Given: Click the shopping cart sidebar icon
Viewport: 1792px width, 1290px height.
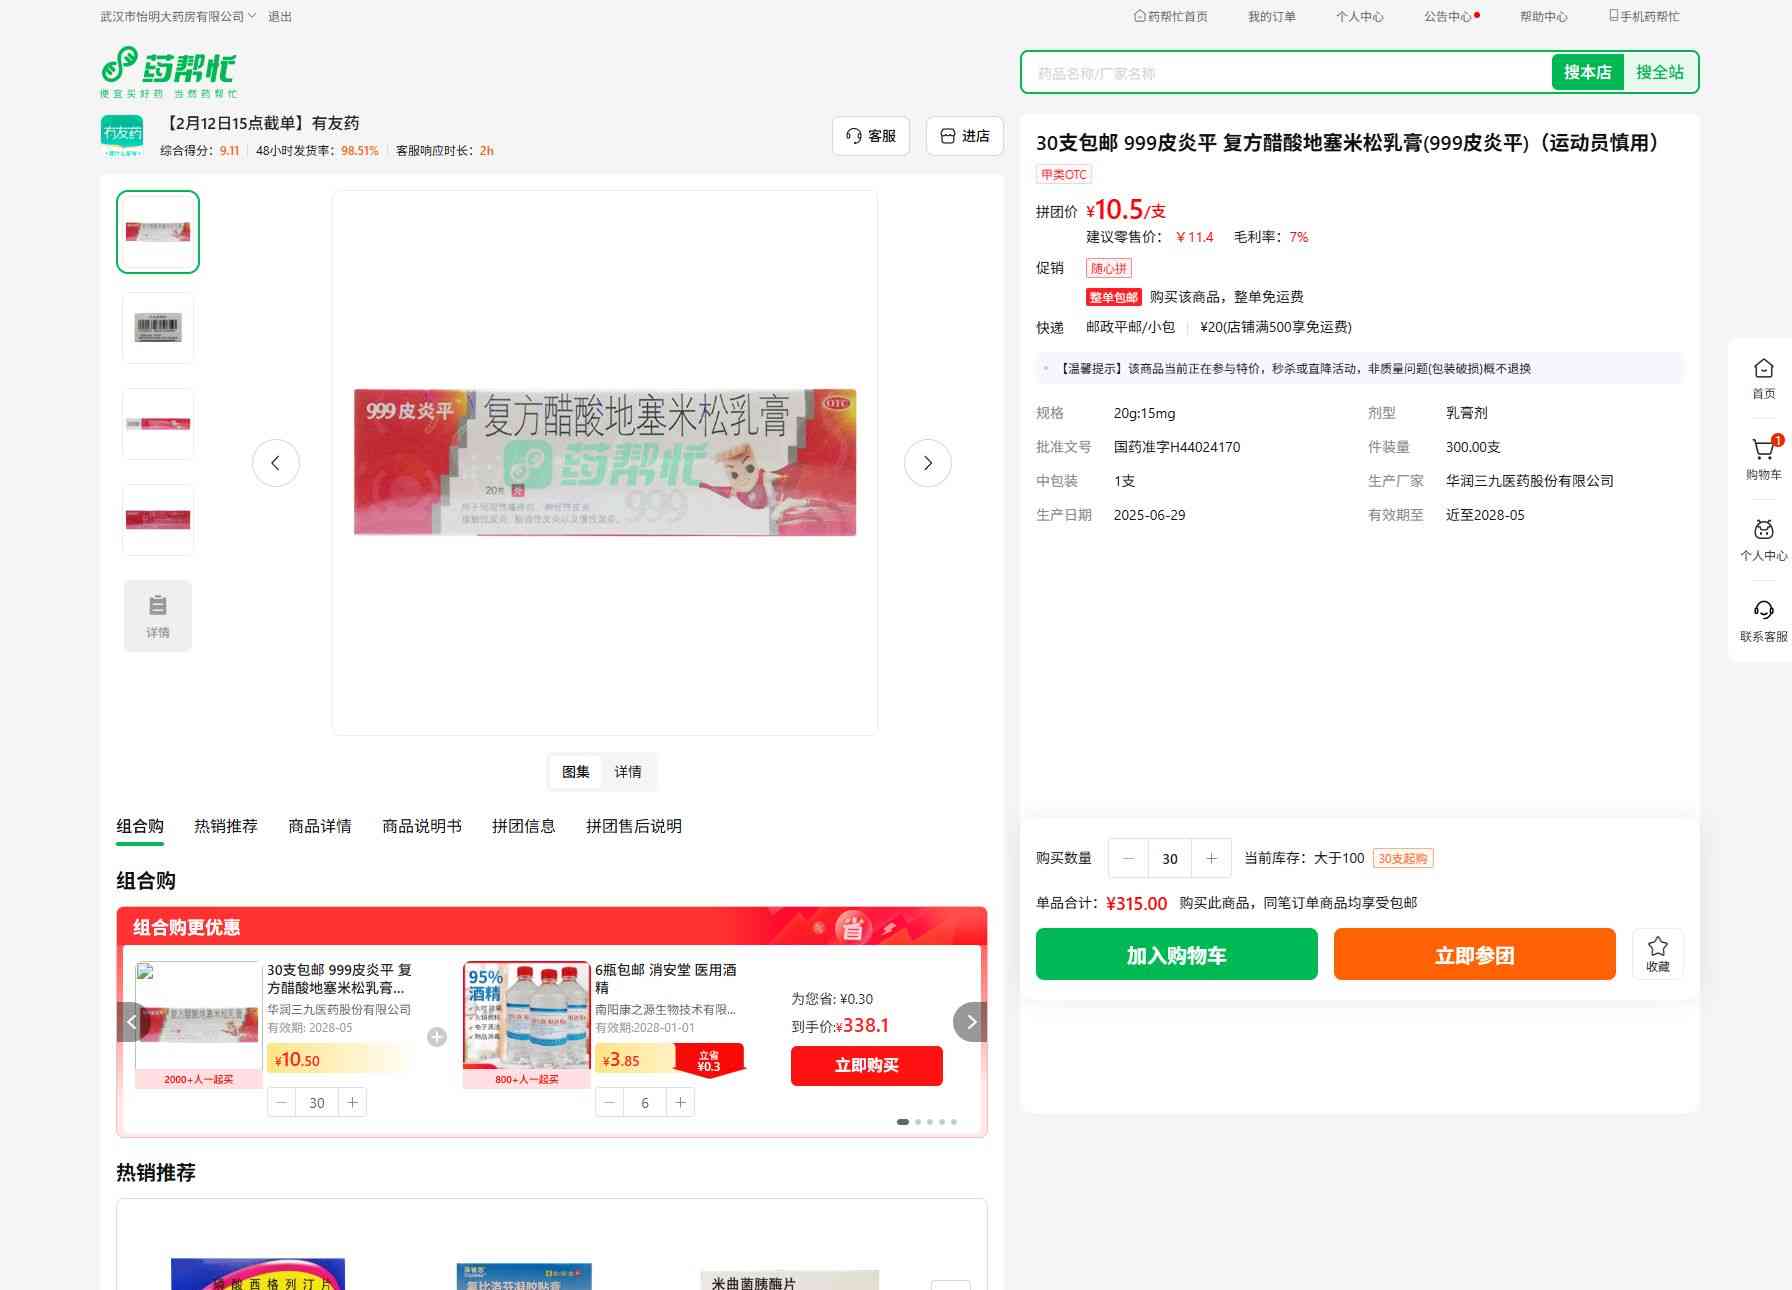Looking at the screenshot, I should tap(1763, 452).
